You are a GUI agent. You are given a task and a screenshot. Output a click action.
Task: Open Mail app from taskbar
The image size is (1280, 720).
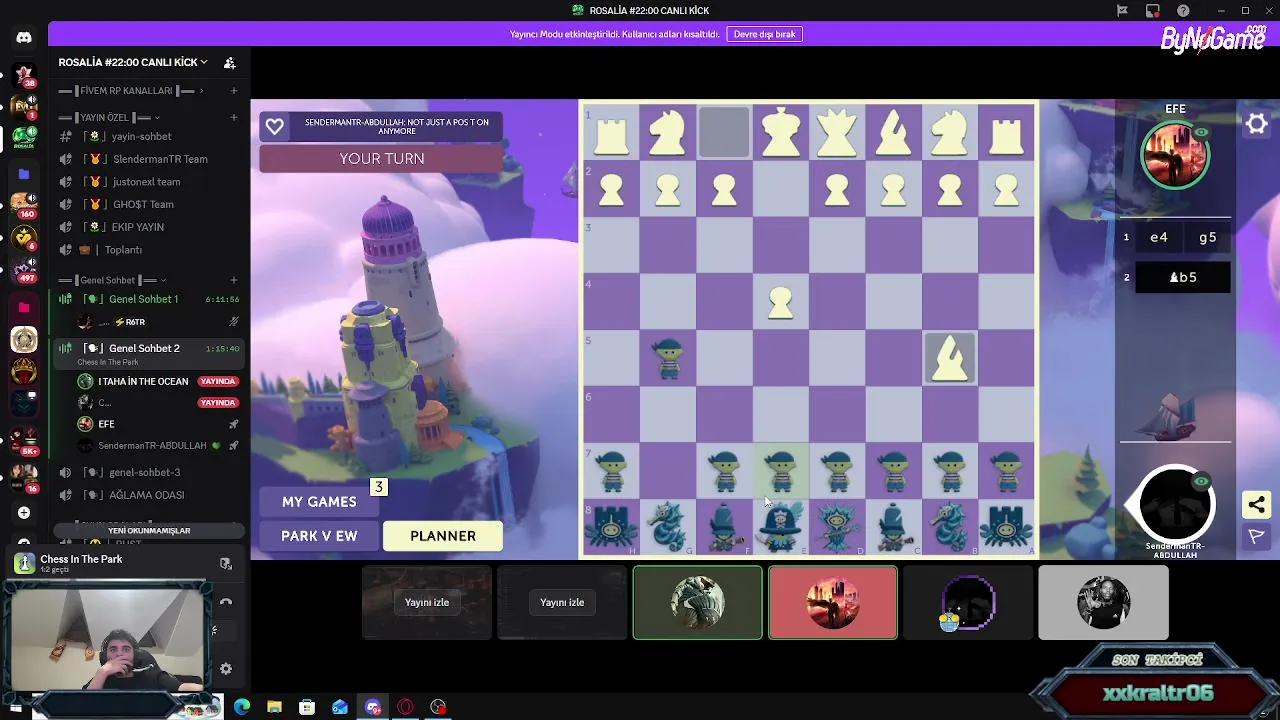(340, 707)
